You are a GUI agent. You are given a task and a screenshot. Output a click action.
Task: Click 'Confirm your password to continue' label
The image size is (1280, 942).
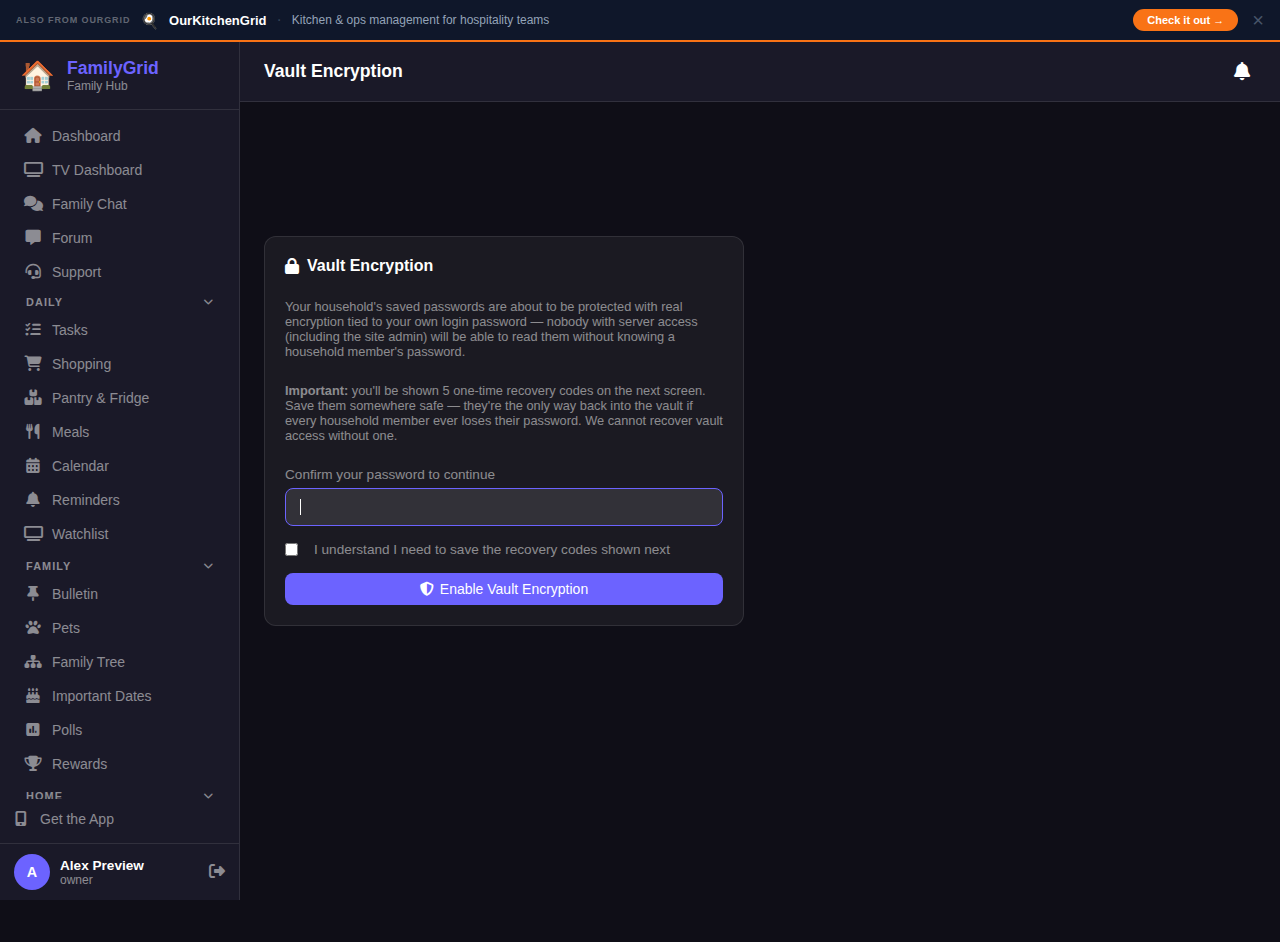pos(390,475)
